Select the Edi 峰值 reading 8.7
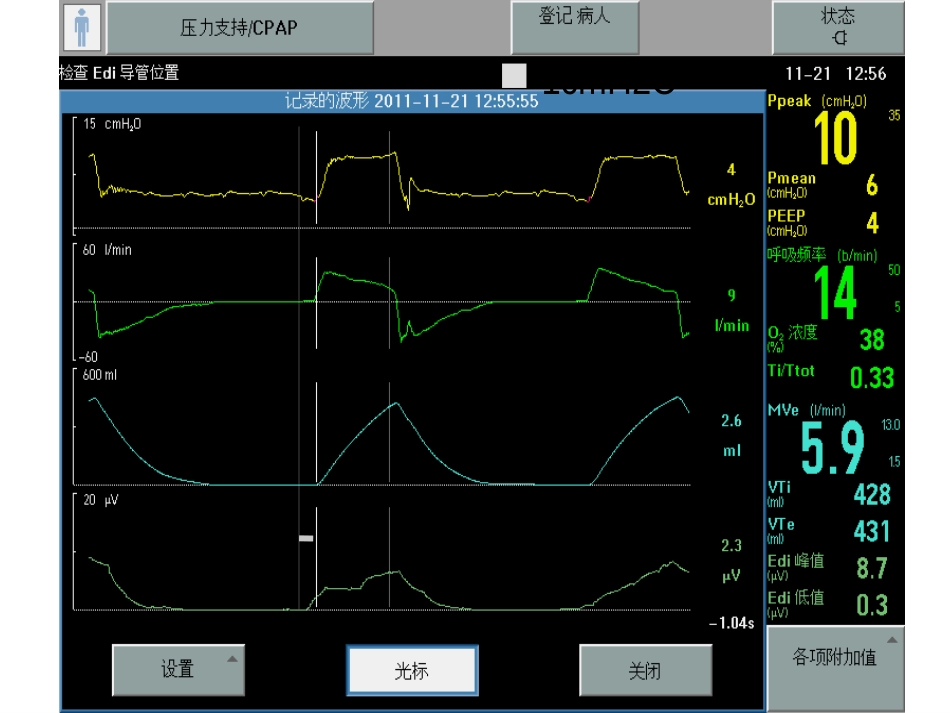The width and height of the screenshot is (950, 713). (x=872, y=568)
